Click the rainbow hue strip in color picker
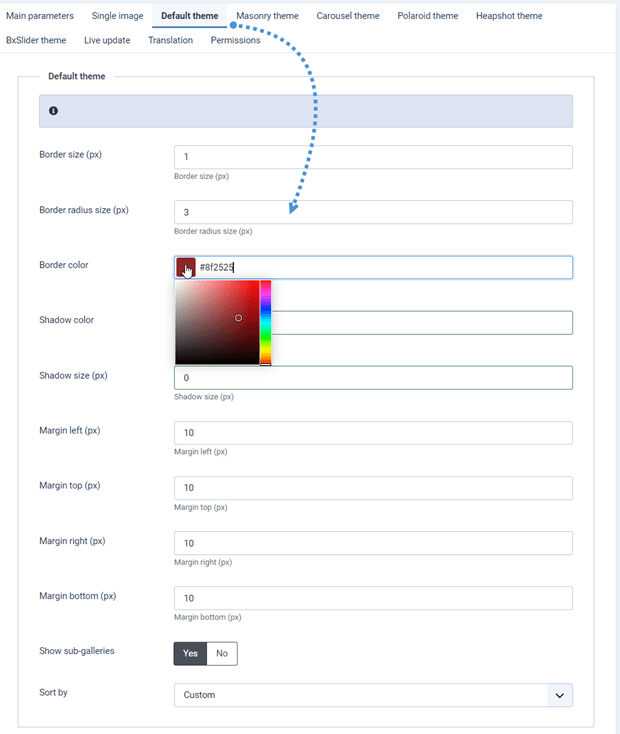This screenshot has width=620, height=734. [266, 322]
